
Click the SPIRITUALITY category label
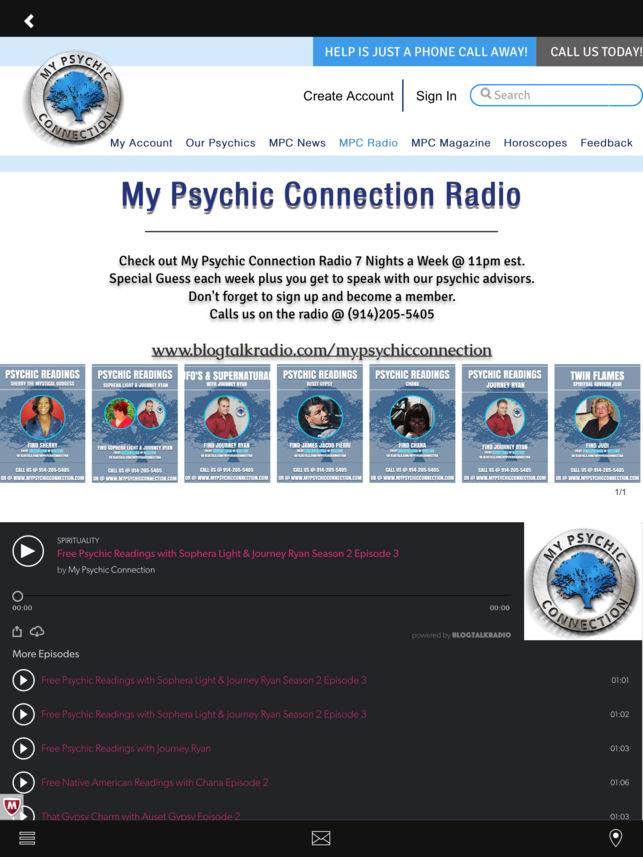pos(78,540)
